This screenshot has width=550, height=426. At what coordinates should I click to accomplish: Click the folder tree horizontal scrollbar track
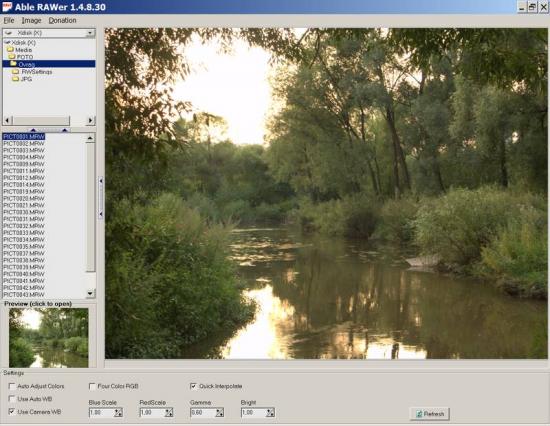tap(77, 120)
